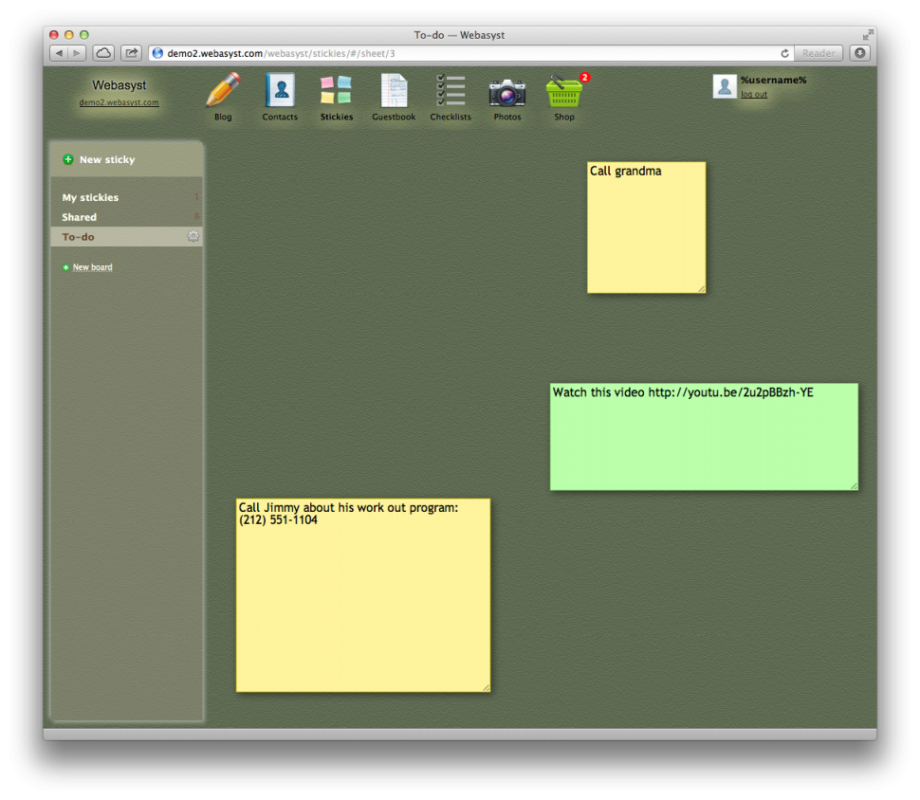Click the To-do board settings gear
This screenshot has height=800, width=920.
[x=193, y=237]
